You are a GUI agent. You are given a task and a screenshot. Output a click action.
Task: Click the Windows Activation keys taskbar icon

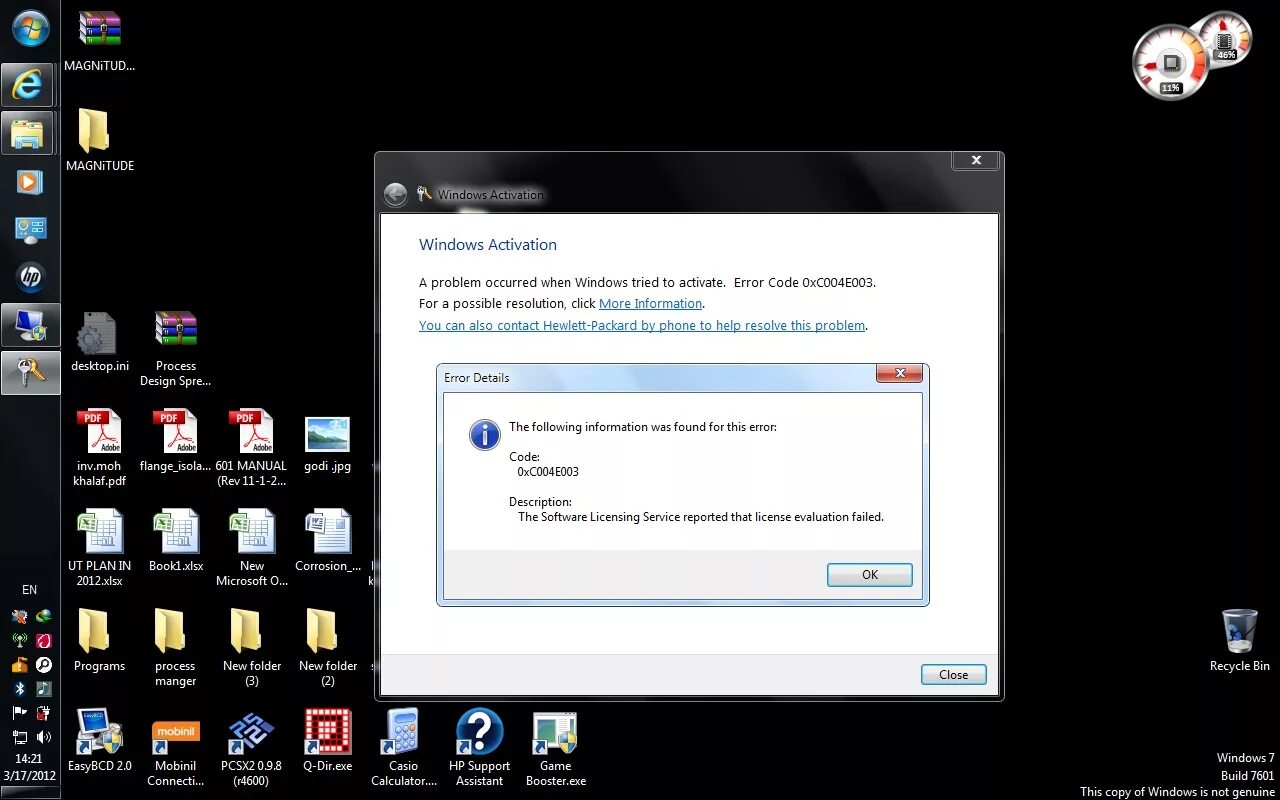(30, 372)
